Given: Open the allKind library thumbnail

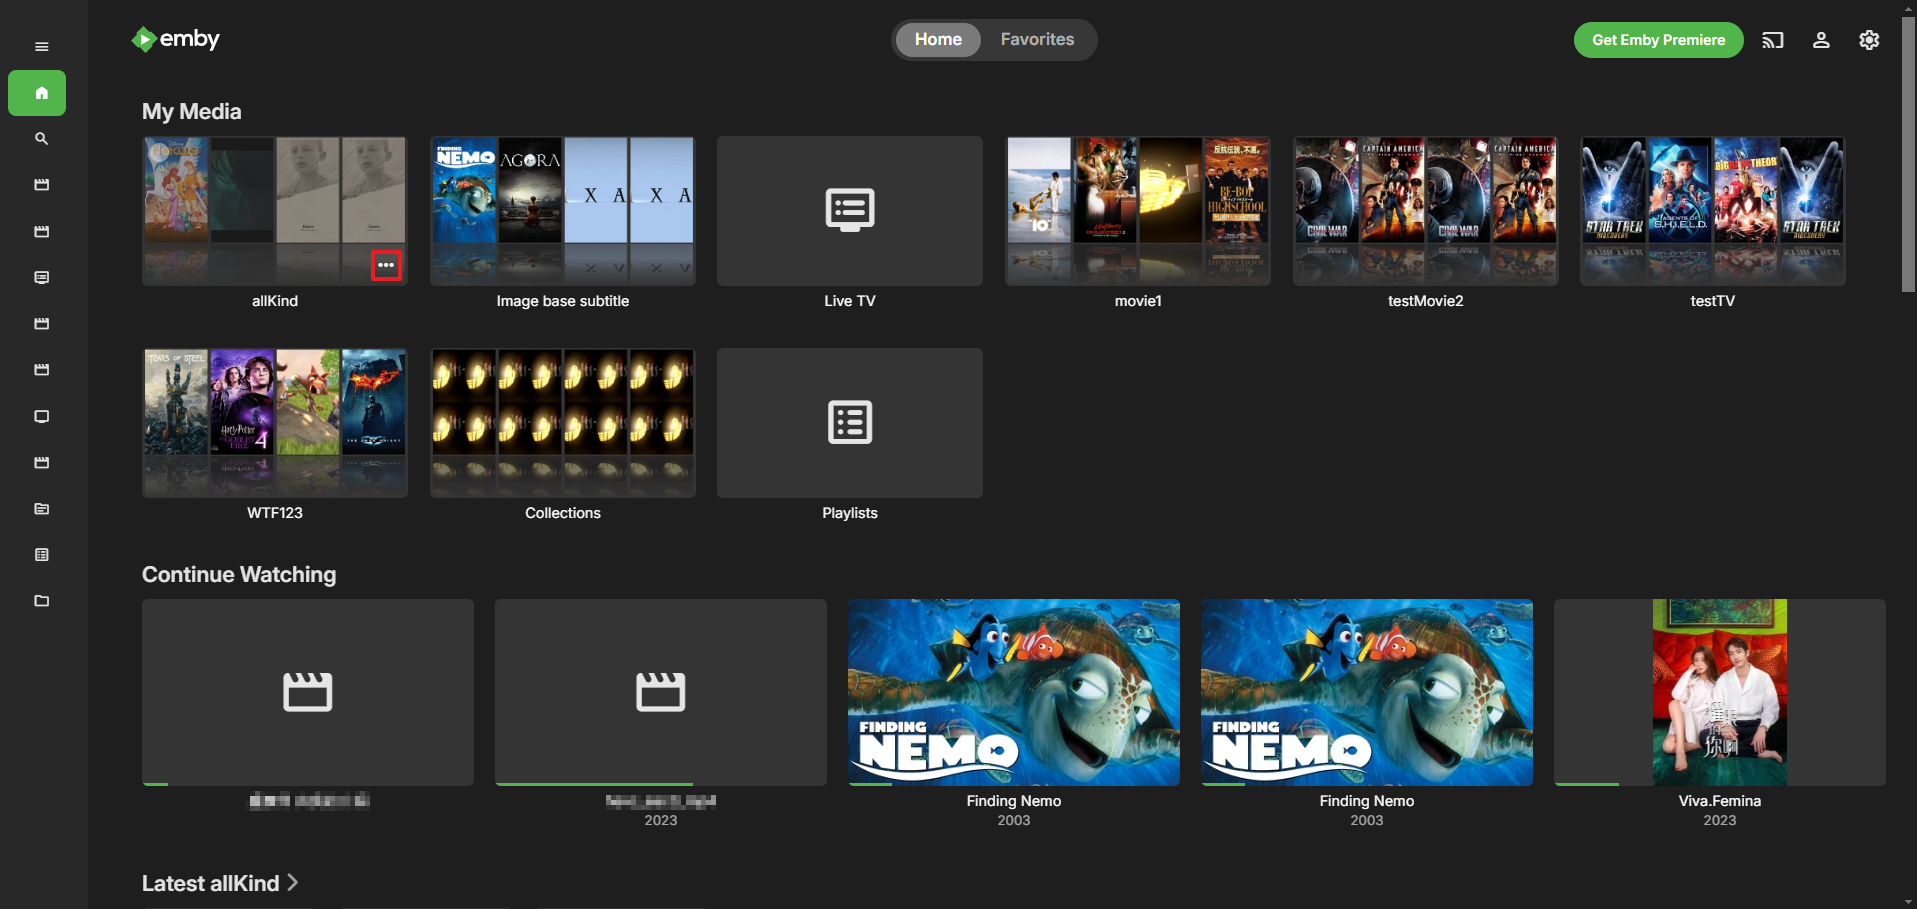Looking at the screenshot, I should point(274,211).
